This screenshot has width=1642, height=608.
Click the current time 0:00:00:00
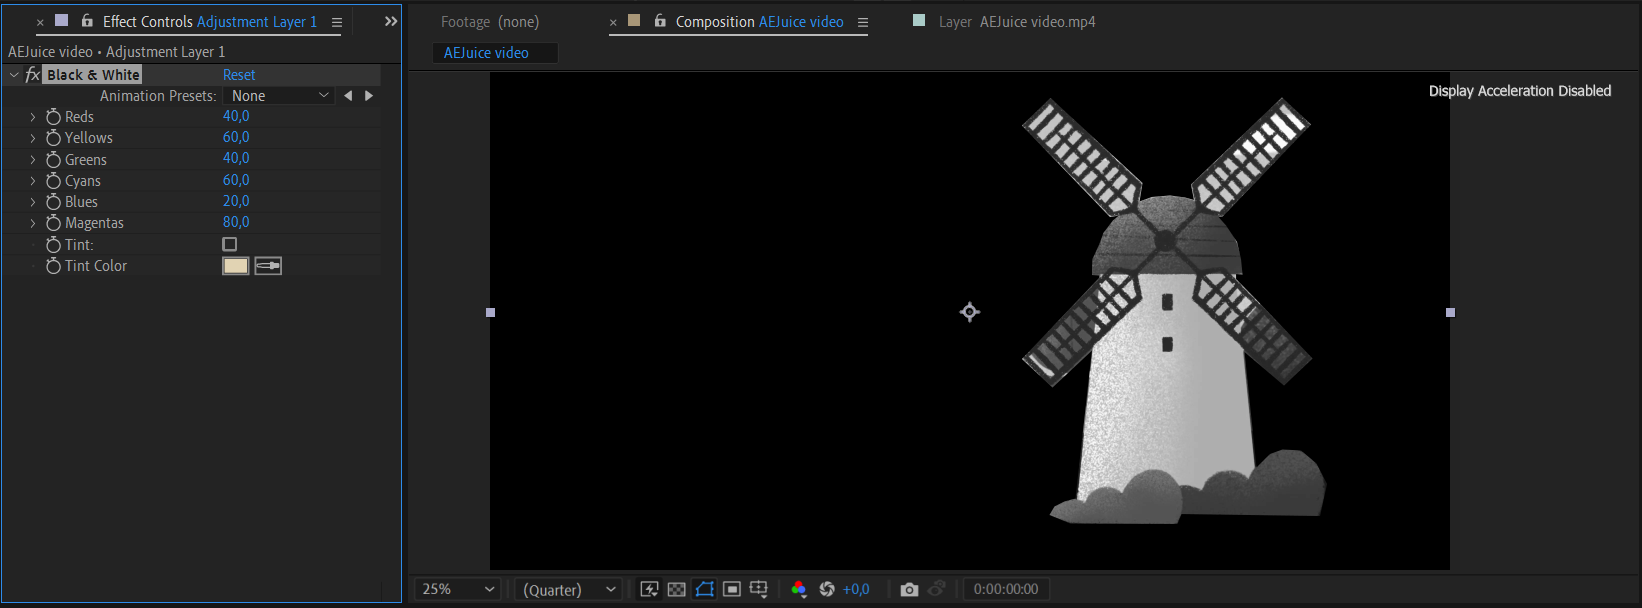pyautogui.click(x=1006, y=589)
